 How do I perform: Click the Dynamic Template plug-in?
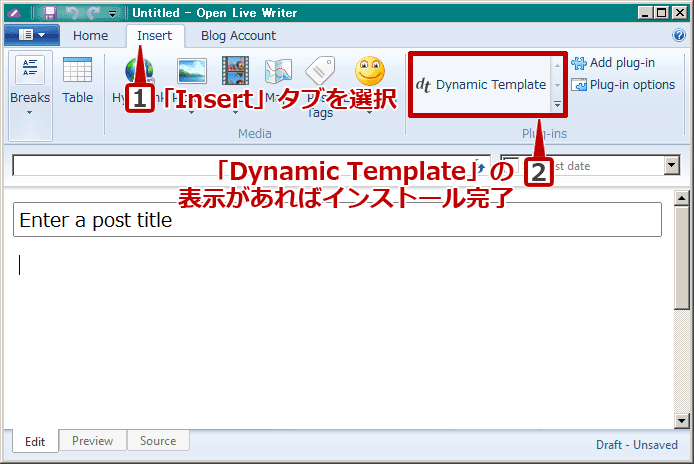pos(481,84)
